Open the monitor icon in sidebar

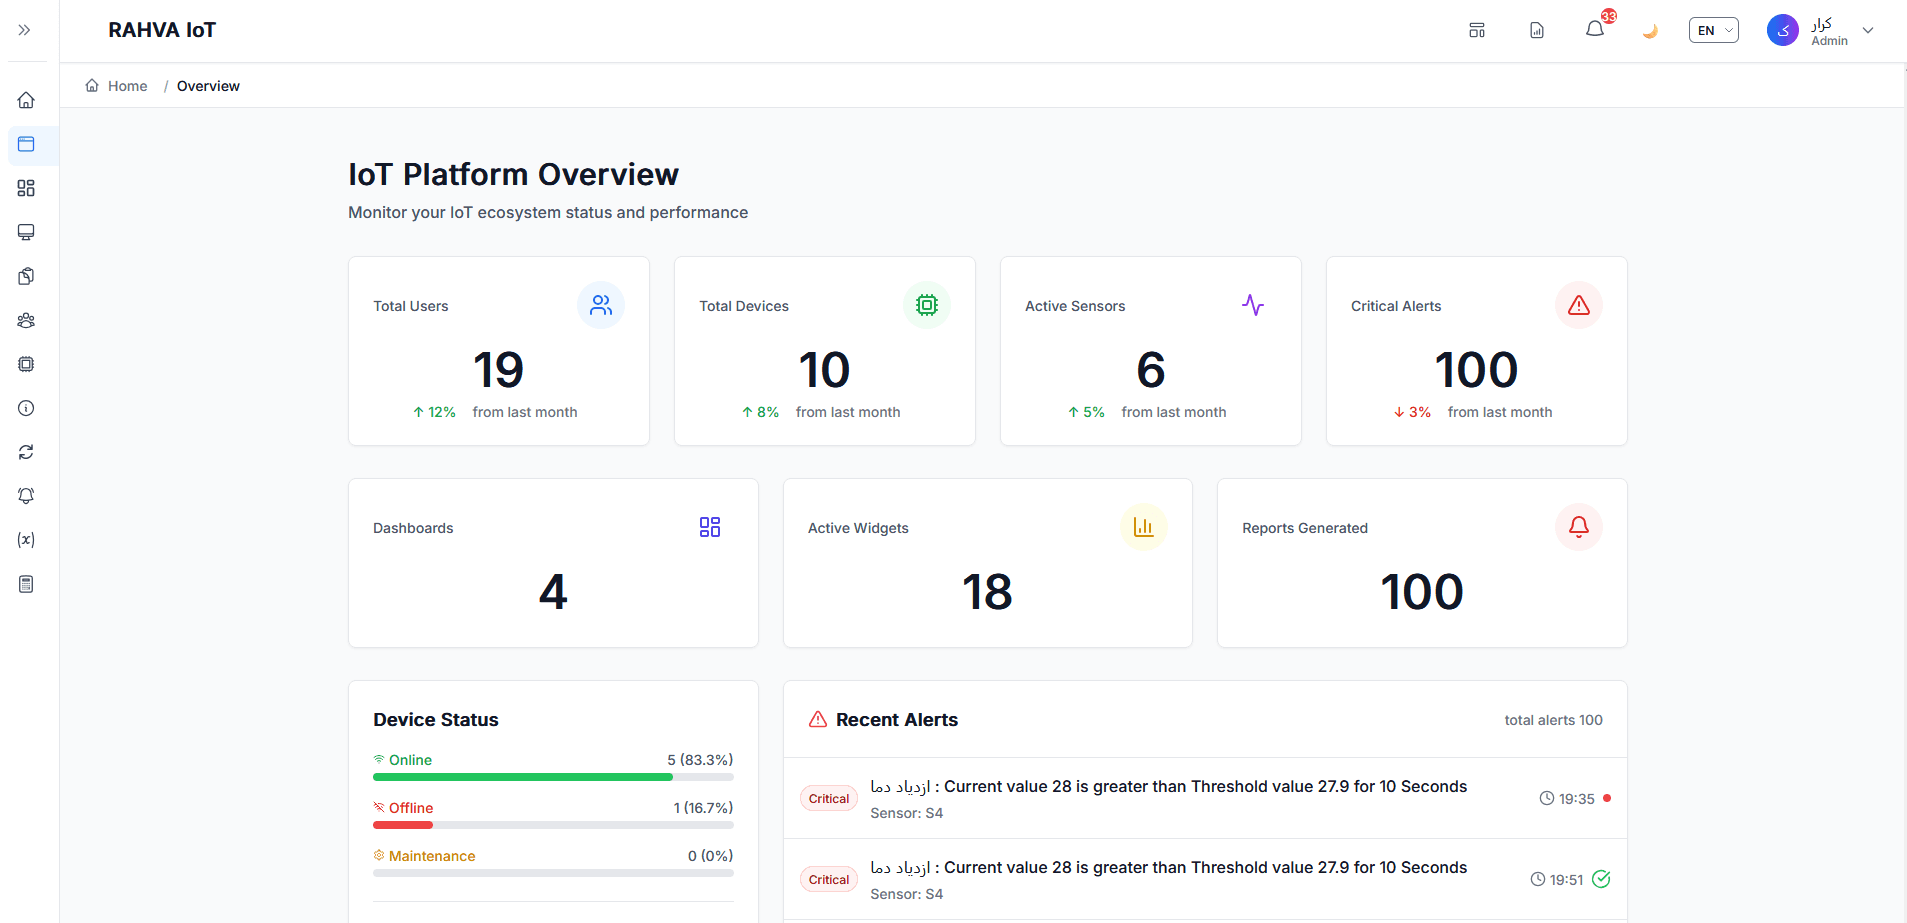pyautogui.click(x=26, y=232)
